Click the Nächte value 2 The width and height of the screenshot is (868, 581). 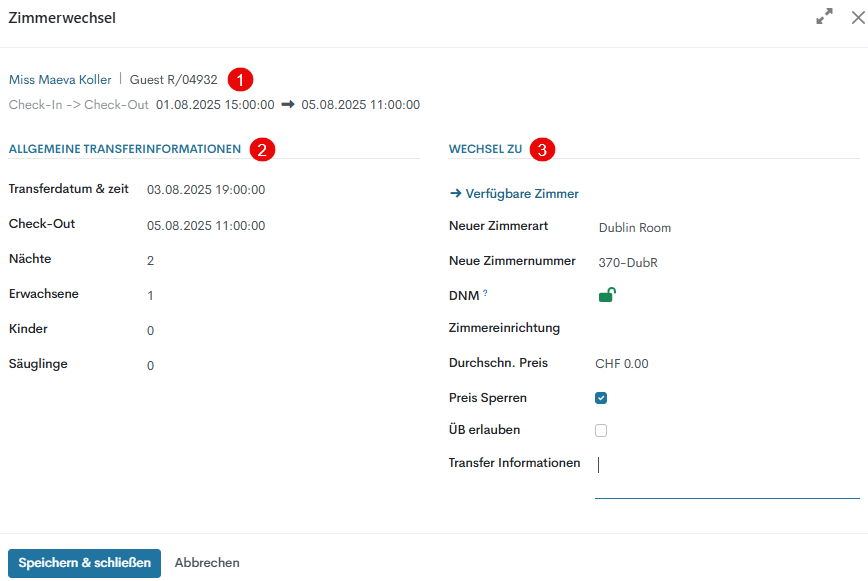pyautogui.click(x=151, y=261)
